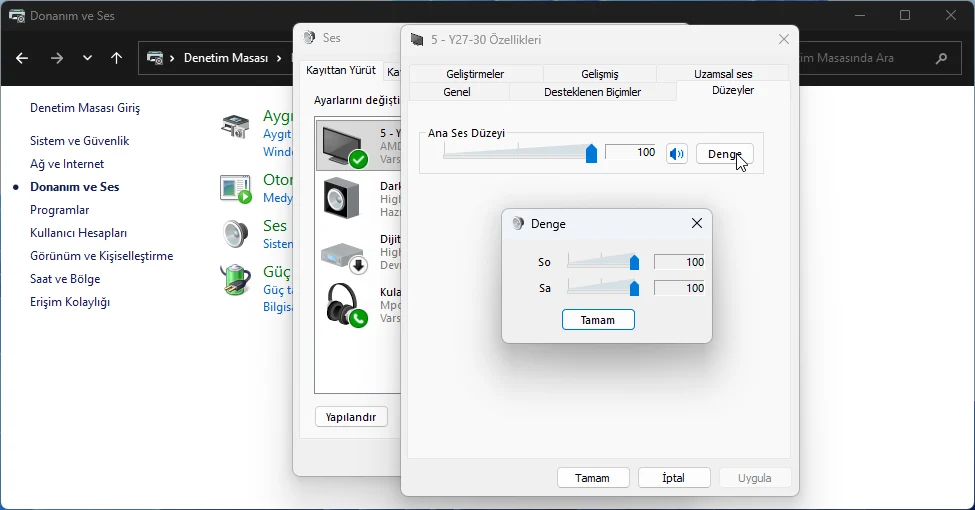Open the recent locations dropdown arrow
Screen dimensions: 975x510
(x=87, y=58)
